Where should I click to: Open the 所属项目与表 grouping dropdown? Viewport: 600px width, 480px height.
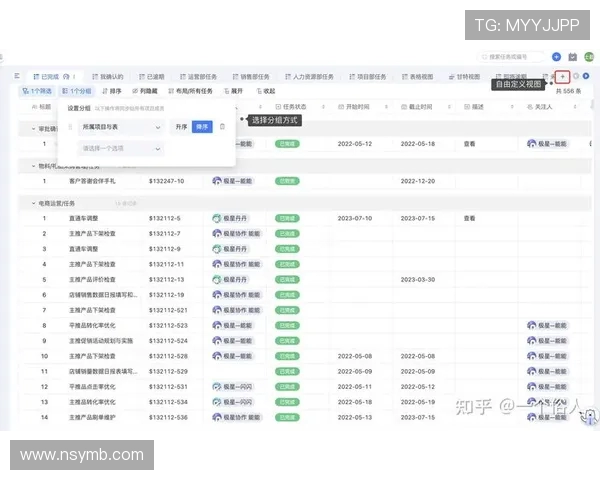pos(120,127)
